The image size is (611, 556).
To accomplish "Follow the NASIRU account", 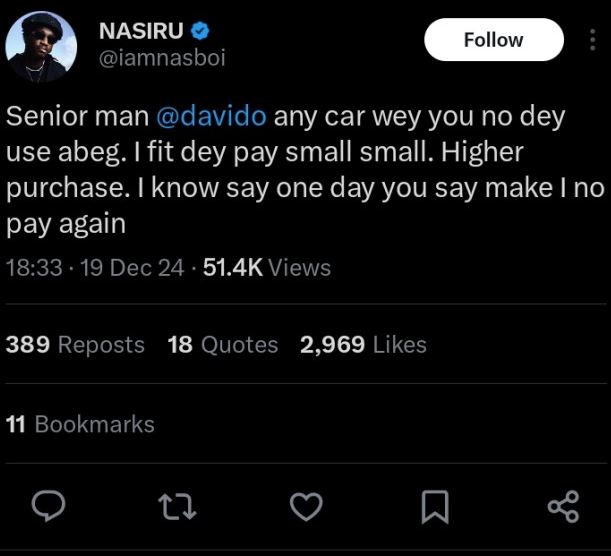I will (493, 40).
